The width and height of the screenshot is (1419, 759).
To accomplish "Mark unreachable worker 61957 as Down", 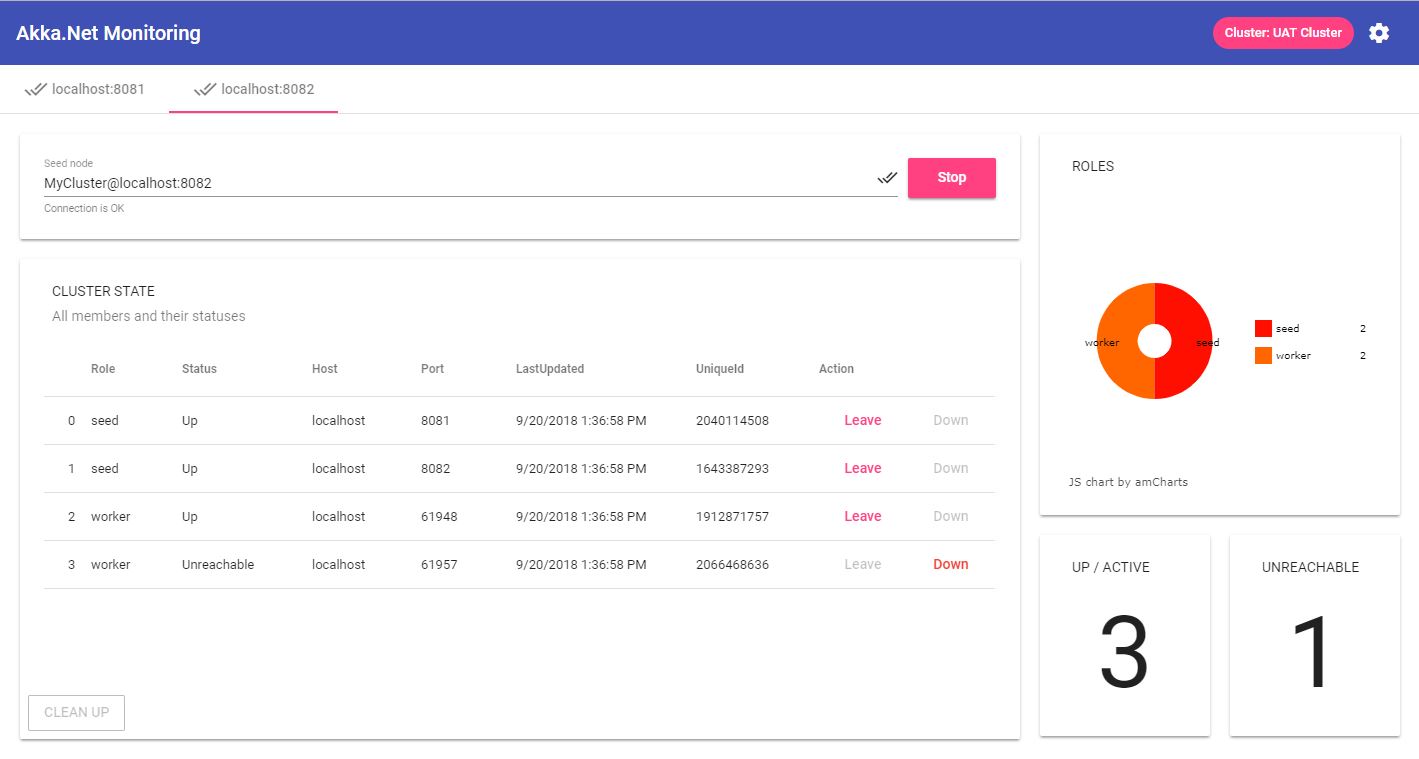I will 950,564.
